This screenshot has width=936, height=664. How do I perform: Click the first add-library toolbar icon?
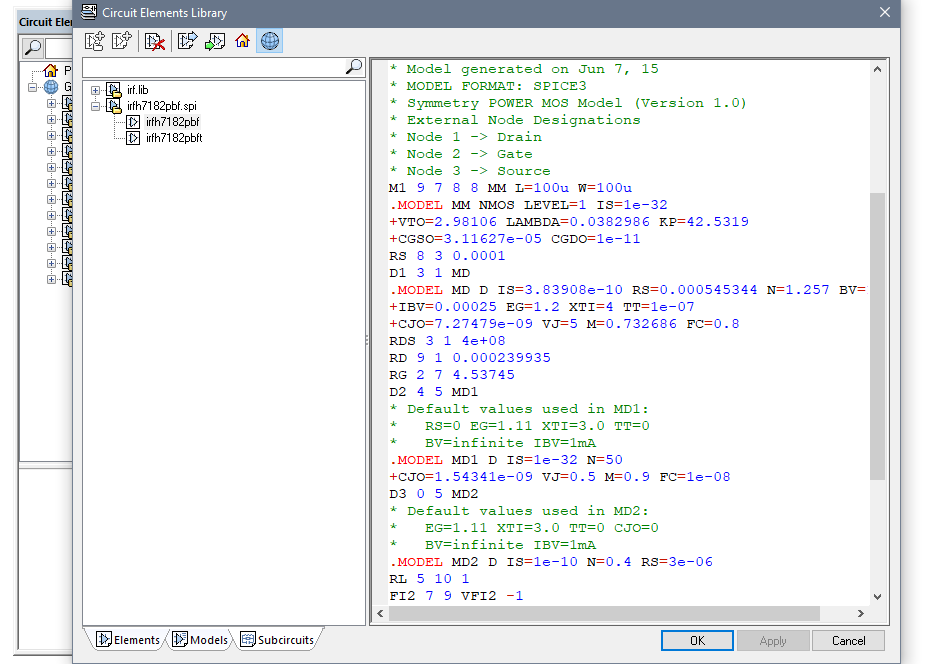94,41
